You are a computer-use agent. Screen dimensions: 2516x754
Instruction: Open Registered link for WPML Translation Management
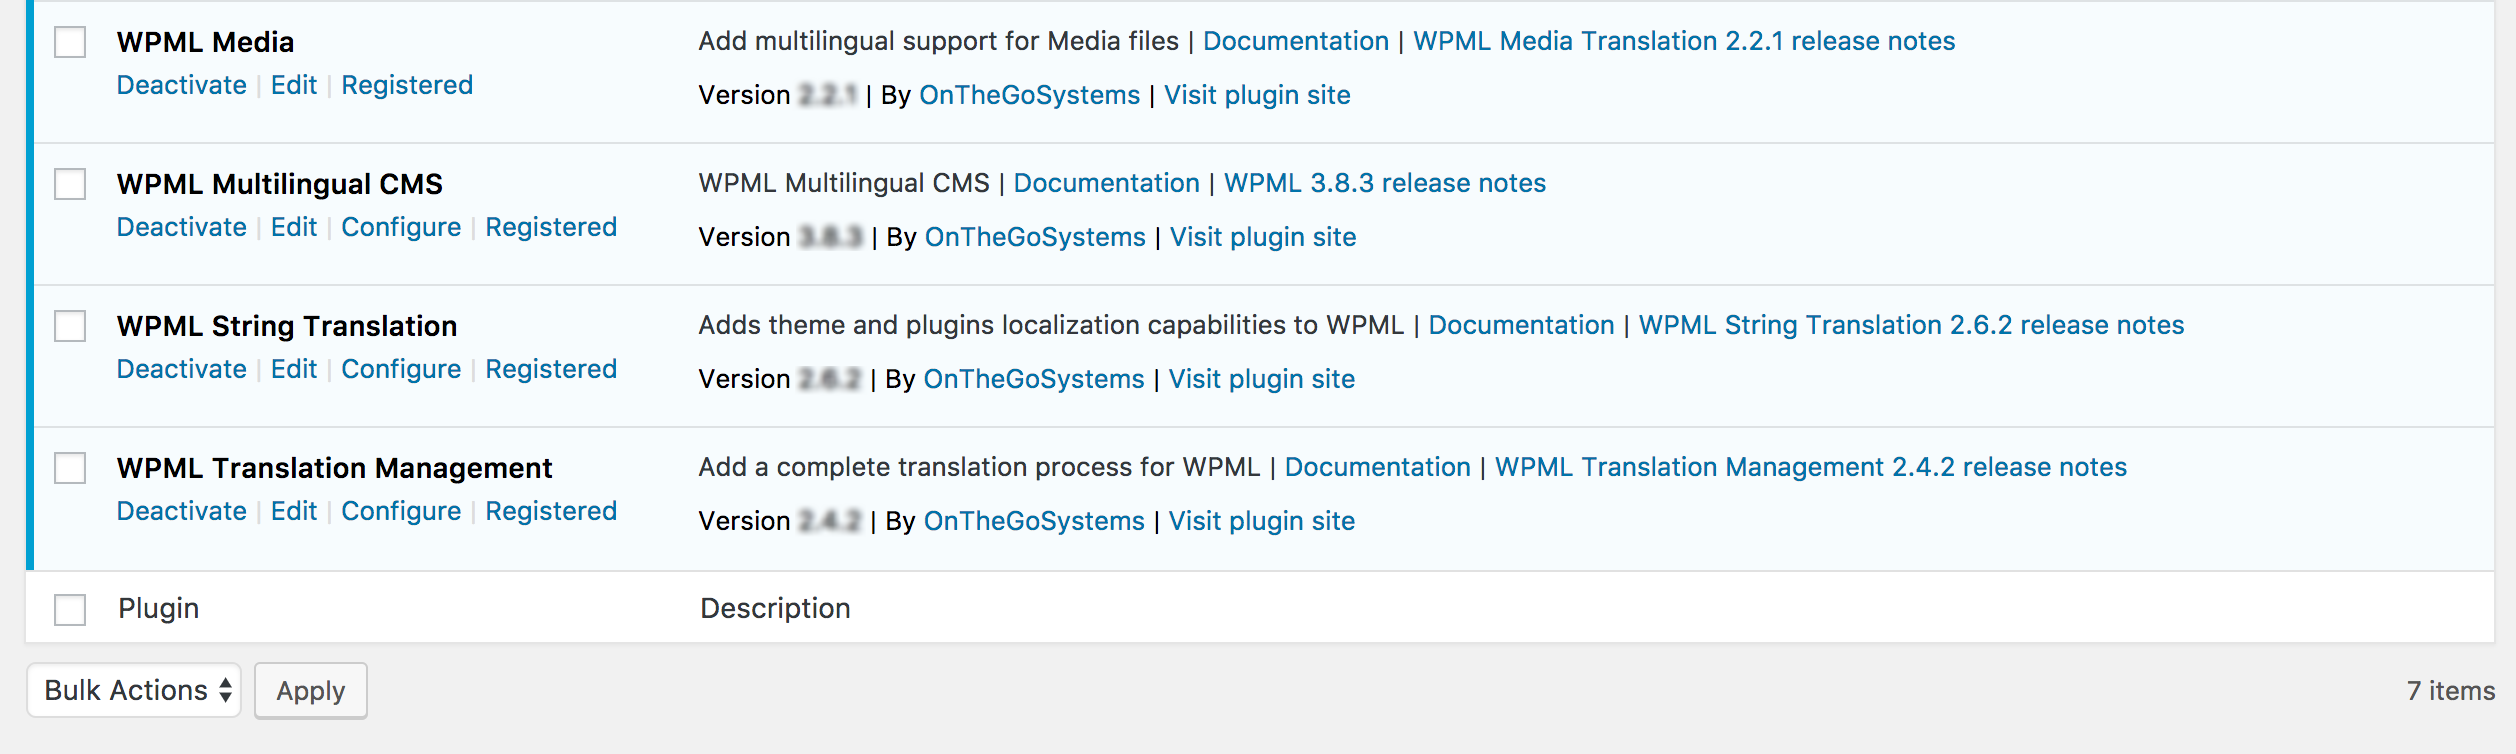[551, 511]
